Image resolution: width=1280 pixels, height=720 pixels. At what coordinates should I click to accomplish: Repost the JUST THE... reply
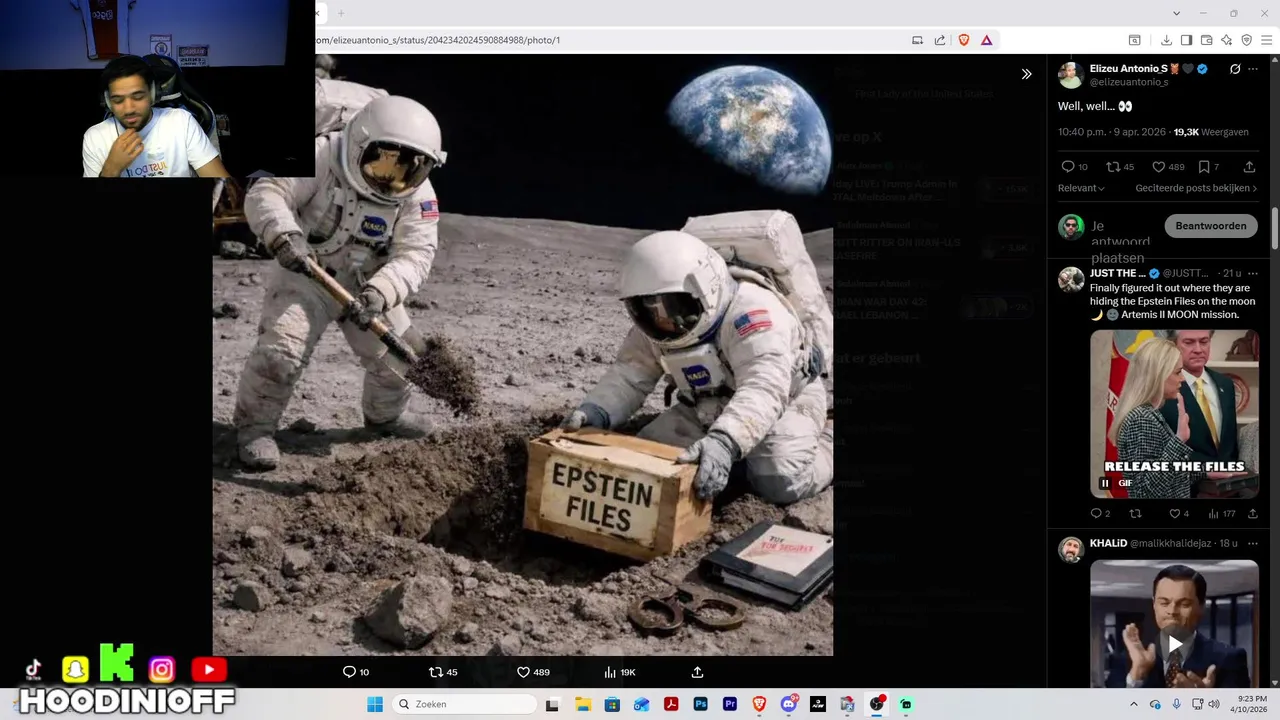pyautogui.click(x=1135, y=514)
